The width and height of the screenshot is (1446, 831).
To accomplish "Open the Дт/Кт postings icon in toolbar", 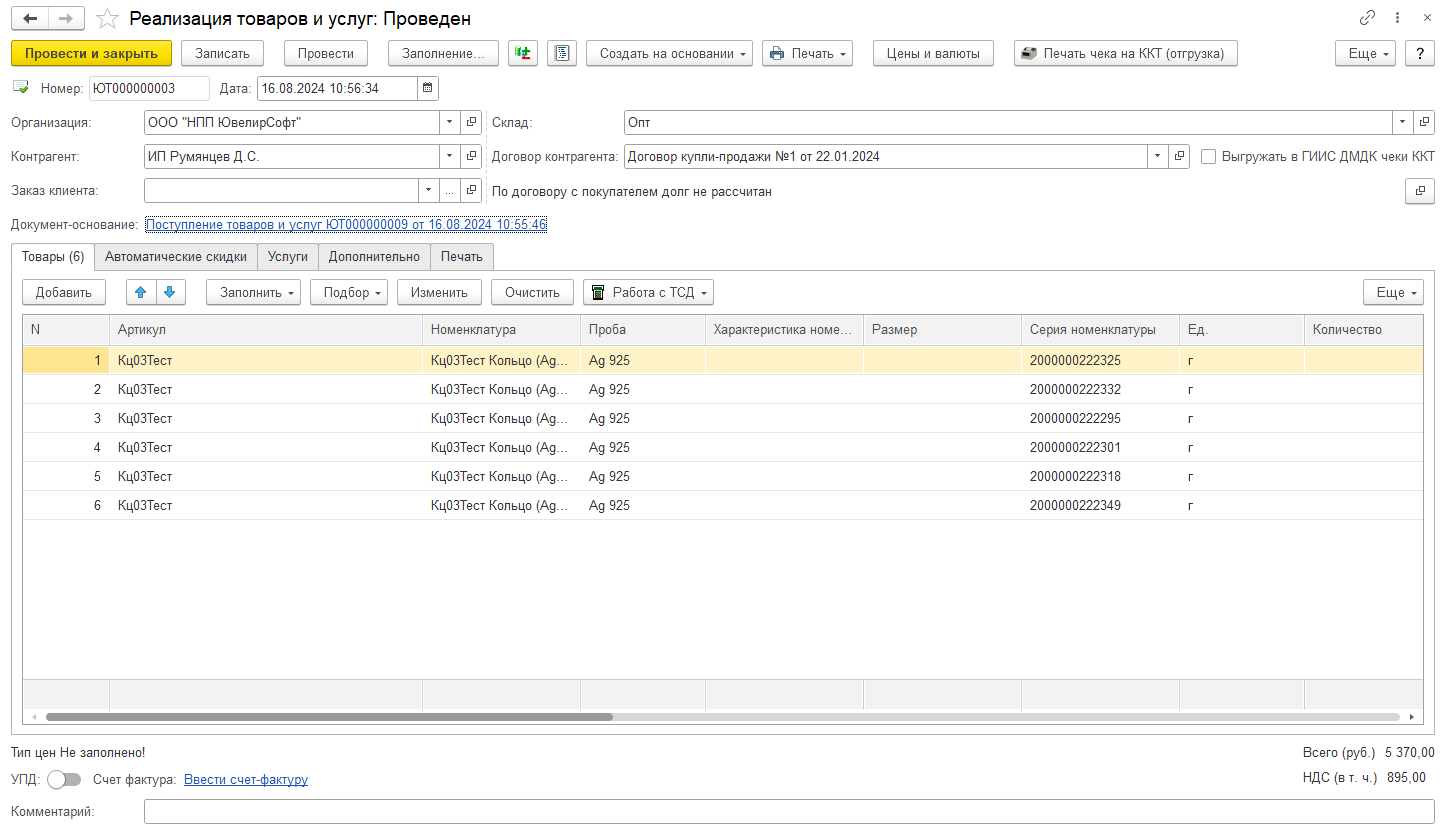I will point(523,54).
